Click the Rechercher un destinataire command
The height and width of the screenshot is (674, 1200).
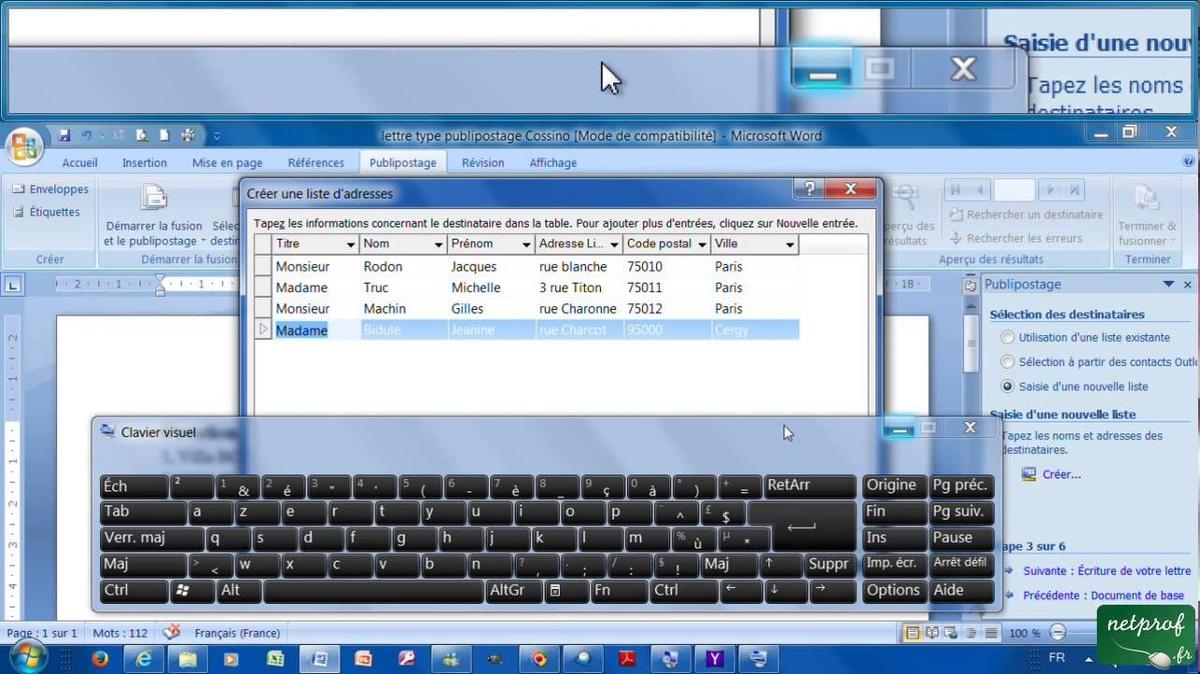1025,215
